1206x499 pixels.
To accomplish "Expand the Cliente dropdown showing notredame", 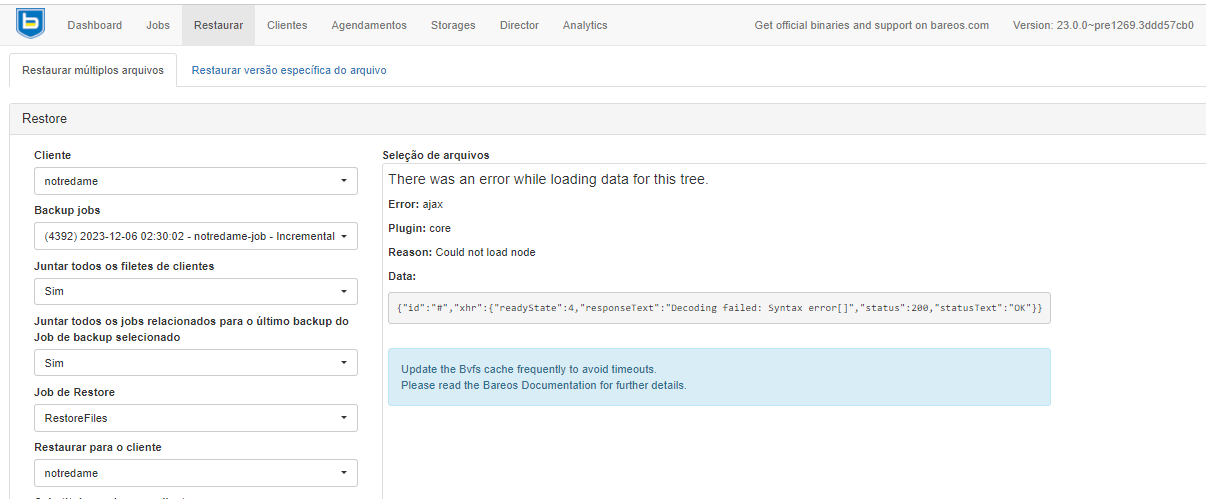I will 196,181.
